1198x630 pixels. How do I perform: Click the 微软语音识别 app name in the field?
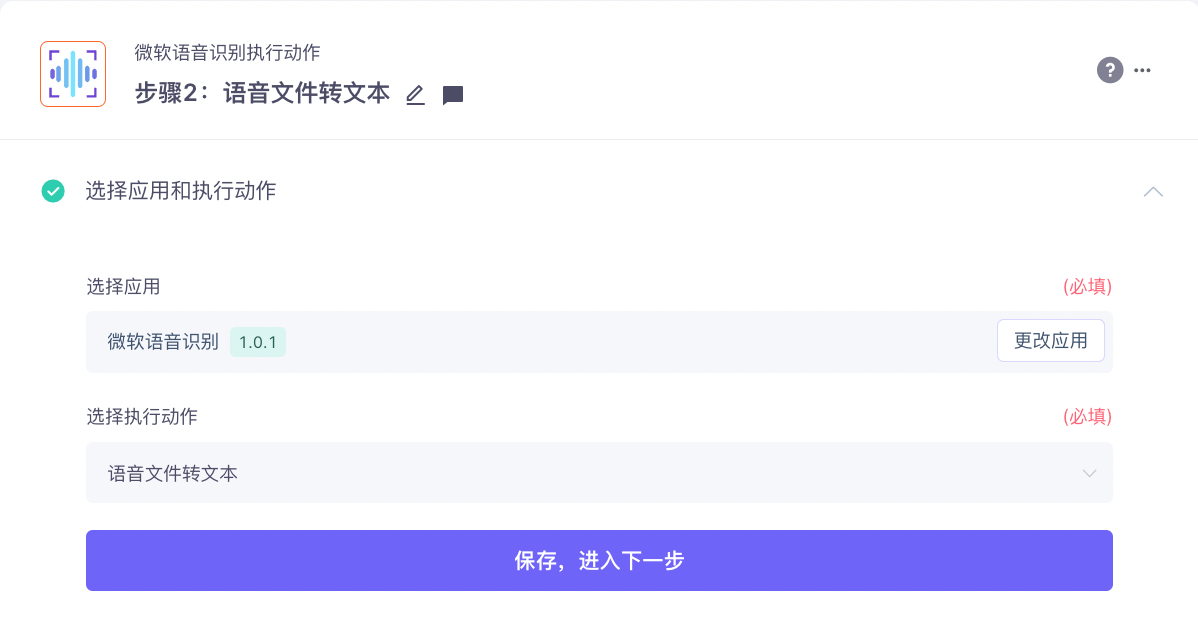click(x=163, y=341)
